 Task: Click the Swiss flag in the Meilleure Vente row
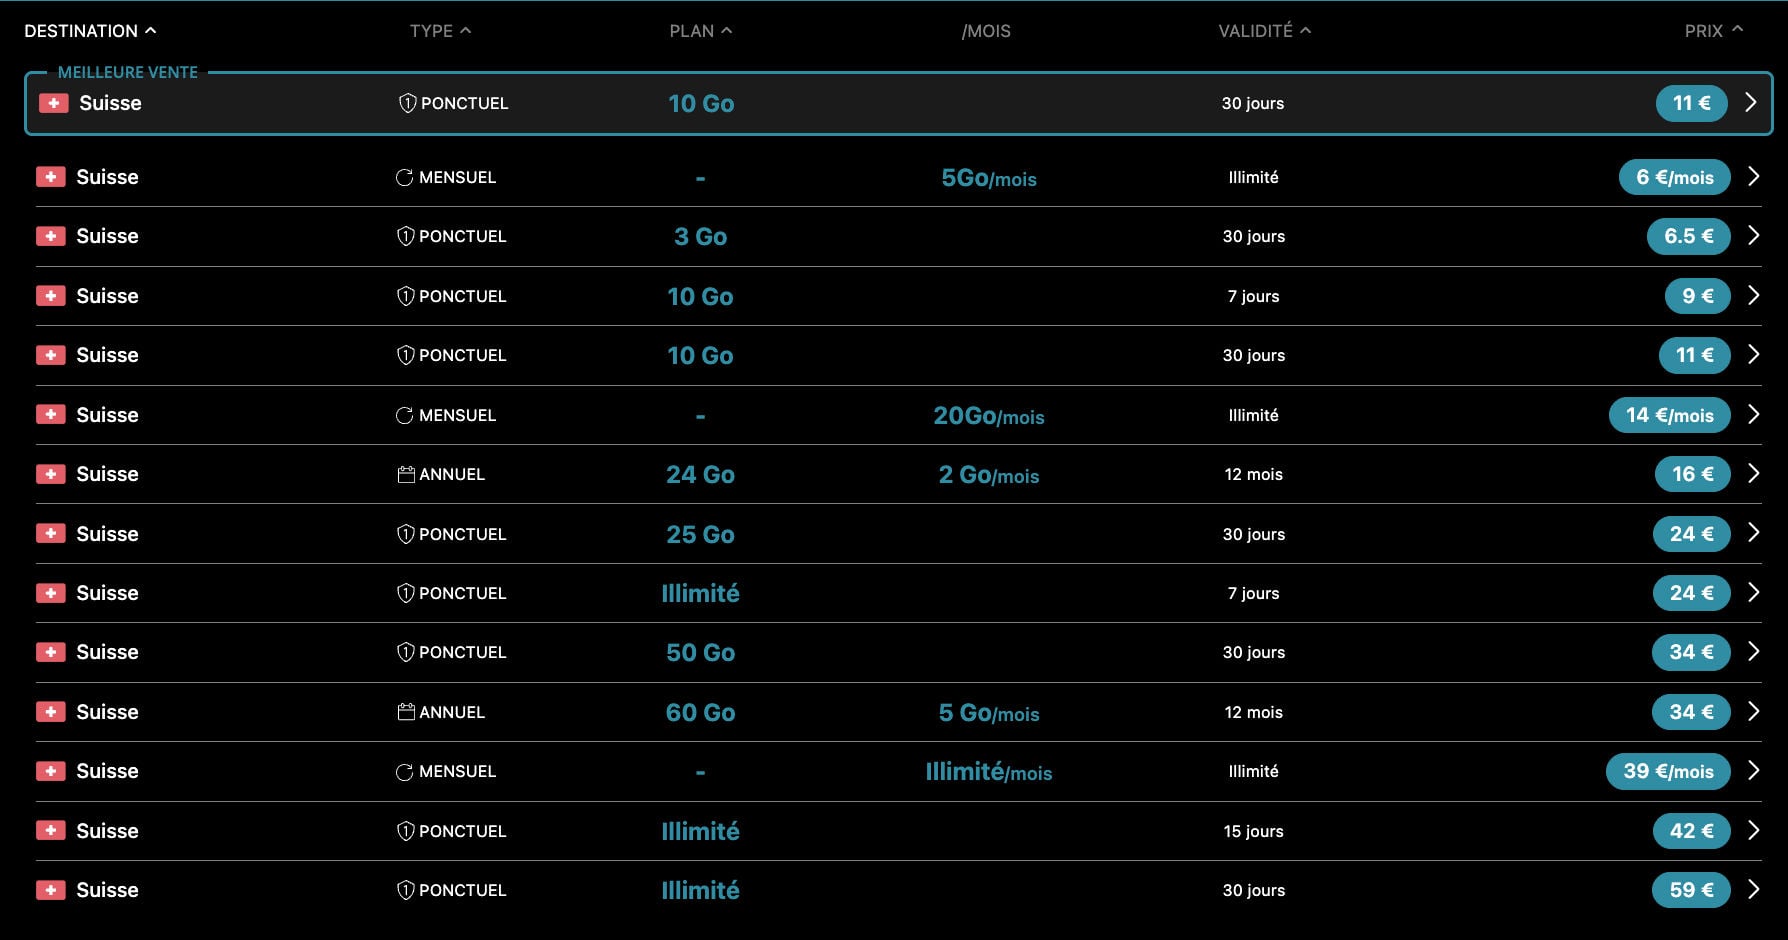tap(53, 103)
